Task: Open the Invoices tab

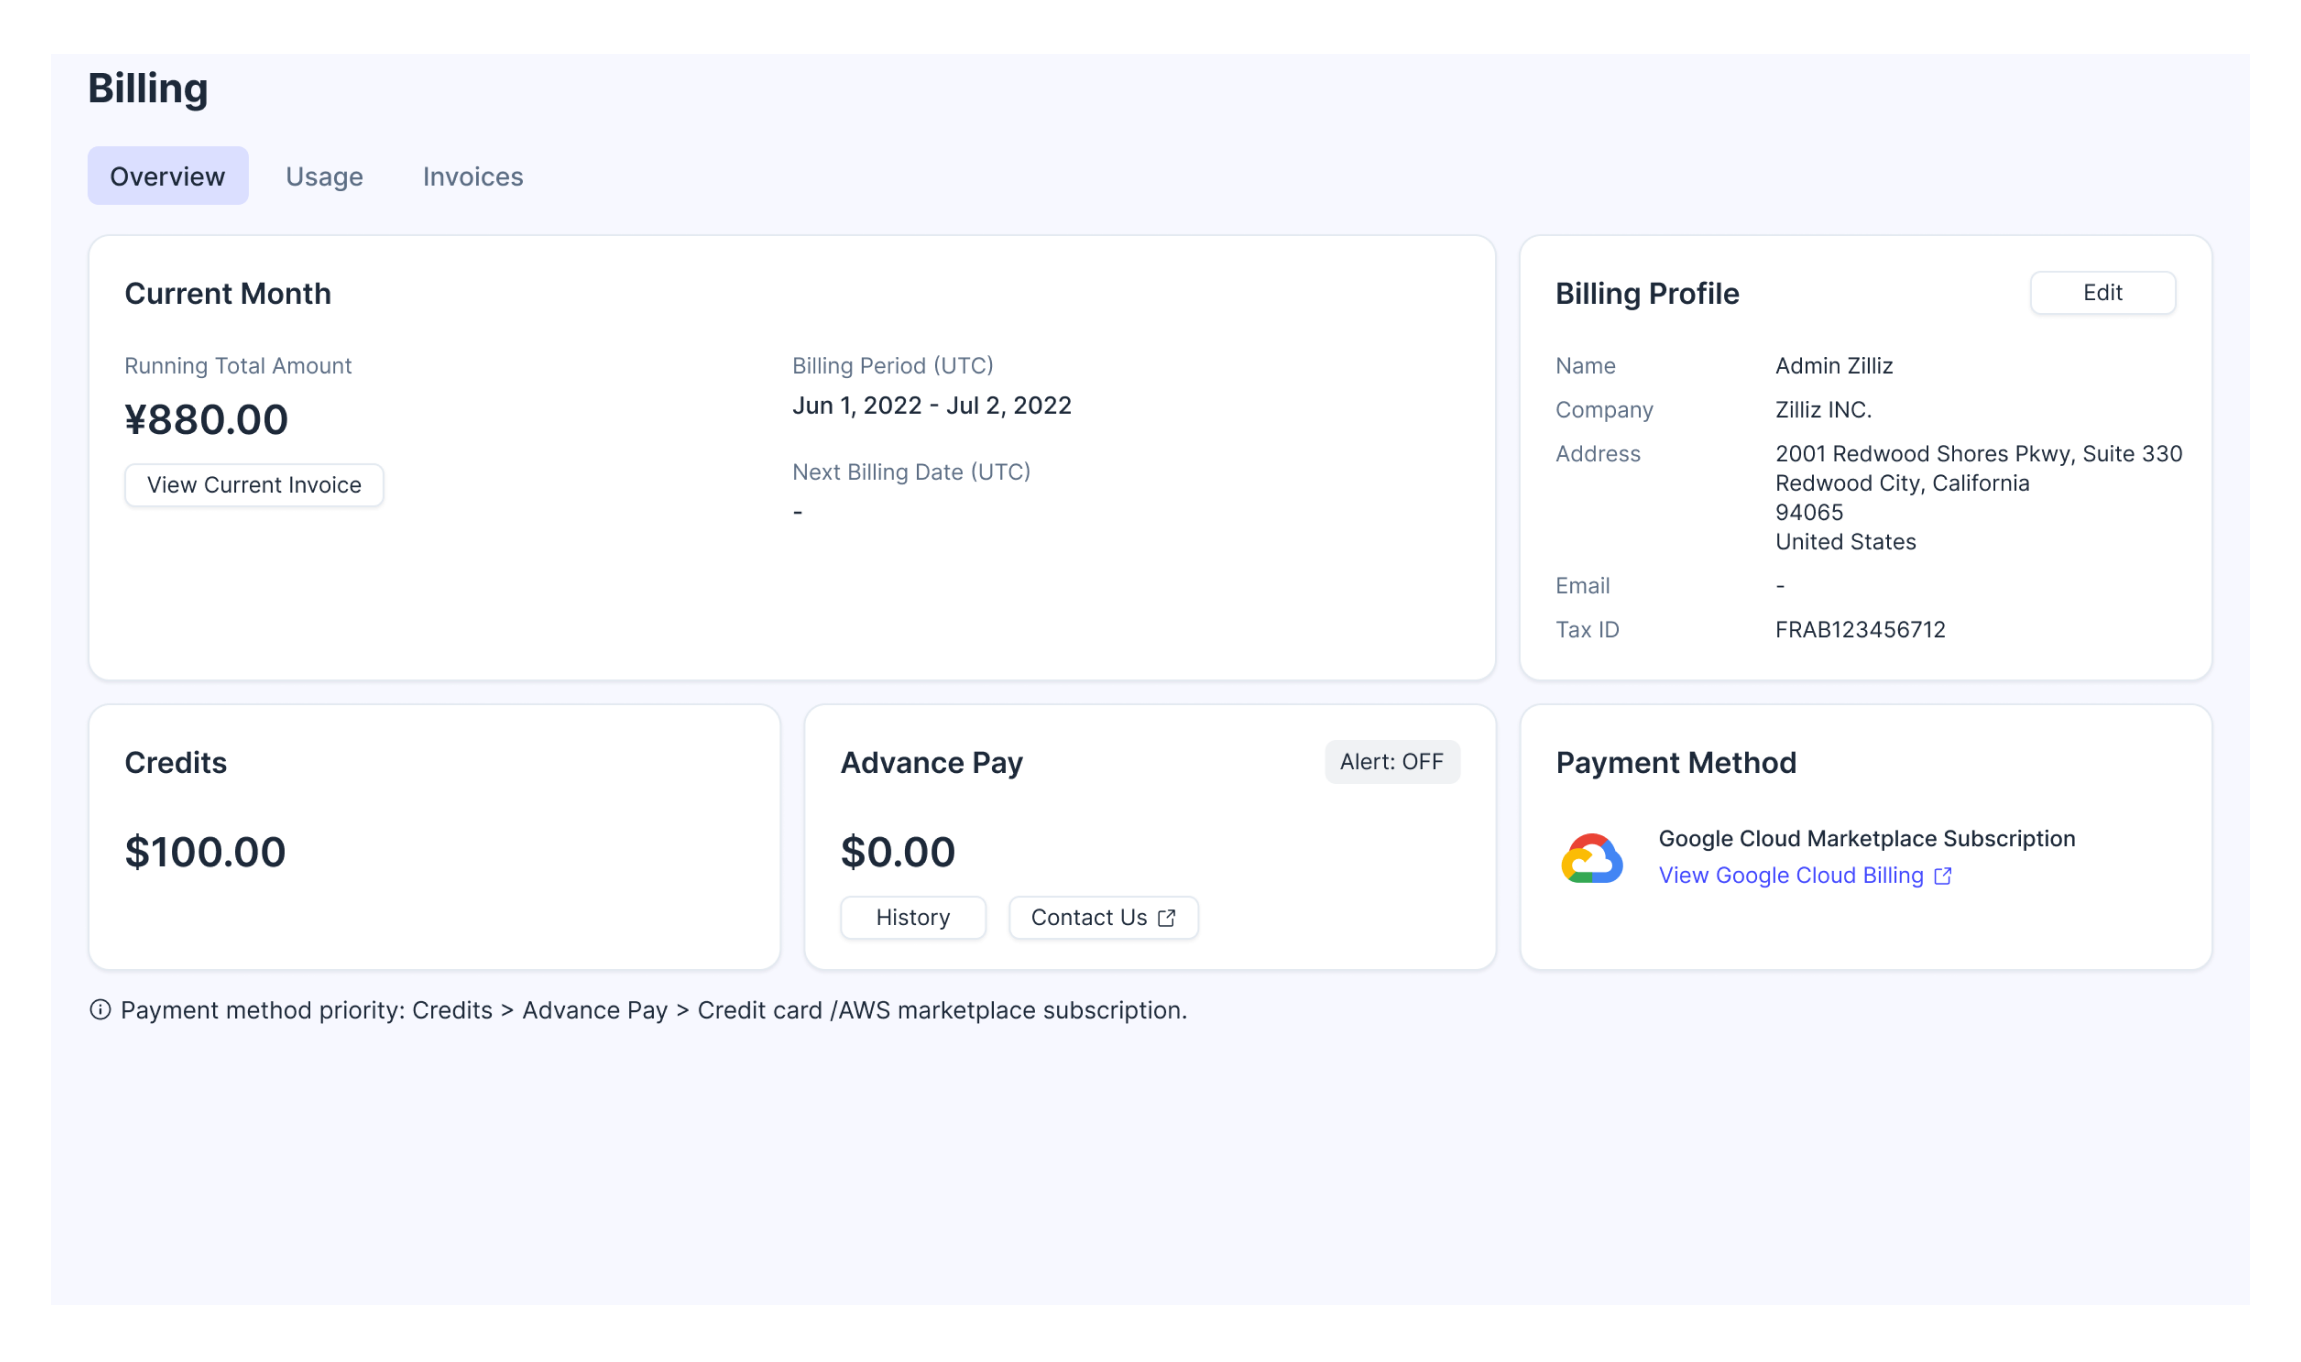Action: [472, 176]
